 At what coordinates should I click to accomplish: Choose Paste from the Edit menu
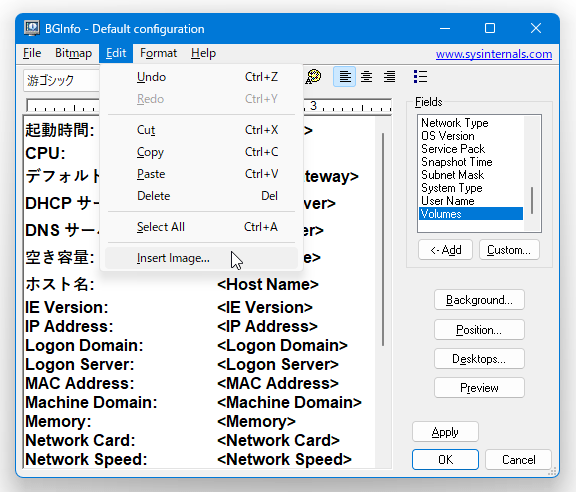(201, 174)
